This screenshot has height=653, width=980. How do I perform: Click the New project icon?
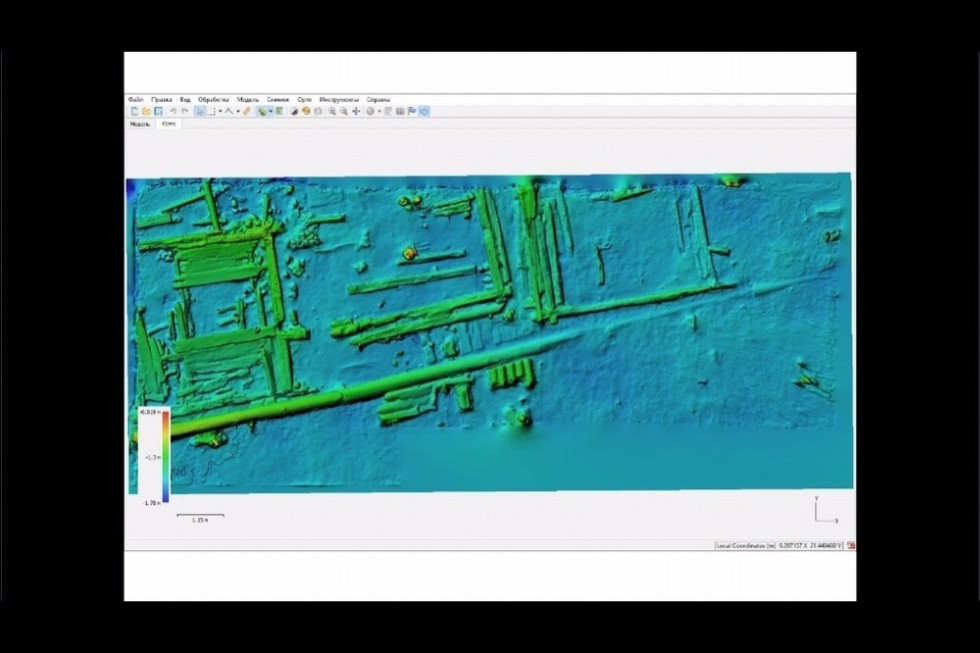coord(134,111)
